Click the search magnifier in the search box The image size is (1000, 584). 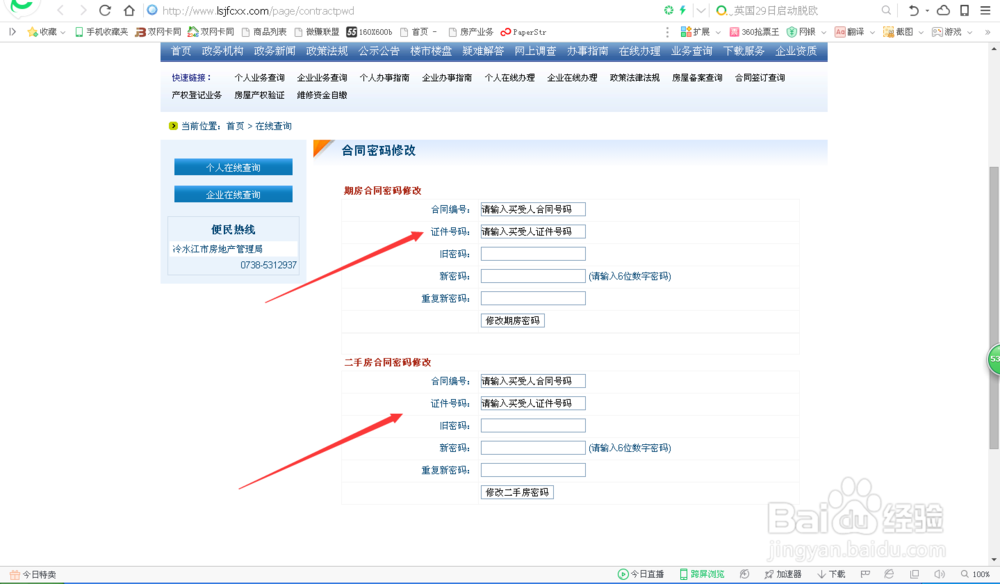pyautogui.click(x=886, y=10)
